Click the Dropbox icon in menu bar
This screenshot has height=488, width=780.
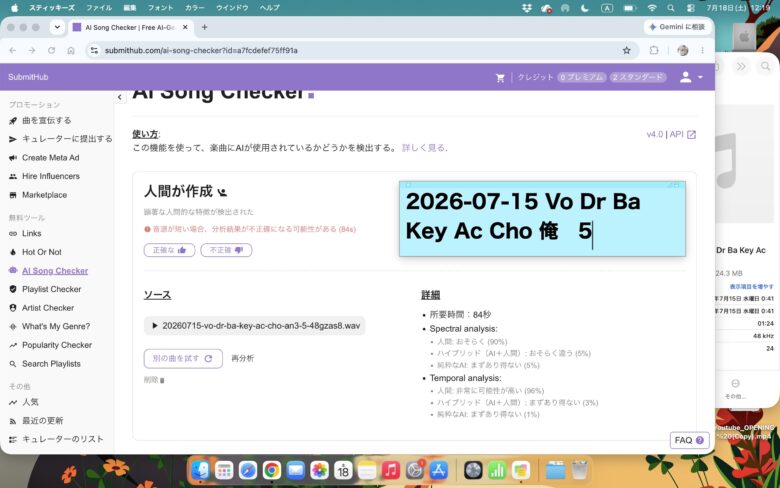[x=527, y=8]
